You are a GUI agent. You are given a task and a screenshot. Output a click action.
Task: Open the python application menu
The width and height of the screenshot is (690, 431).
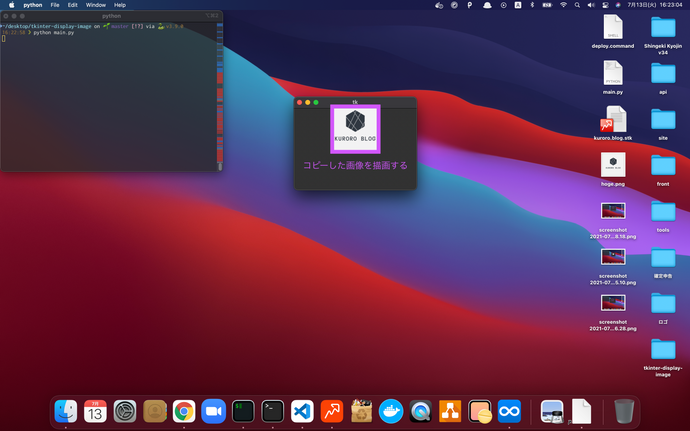pos(33,5)
